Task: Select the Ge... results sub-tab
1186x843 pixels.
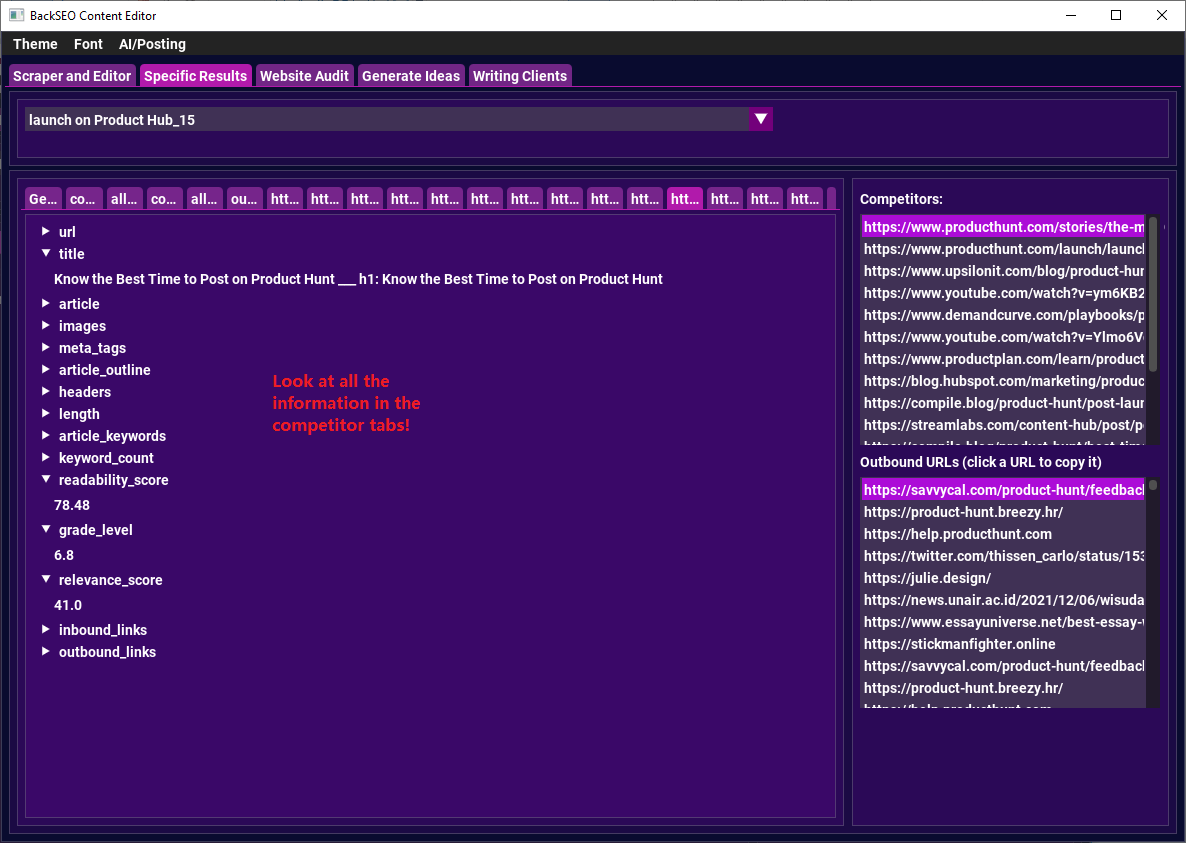Action: (43, 199)
